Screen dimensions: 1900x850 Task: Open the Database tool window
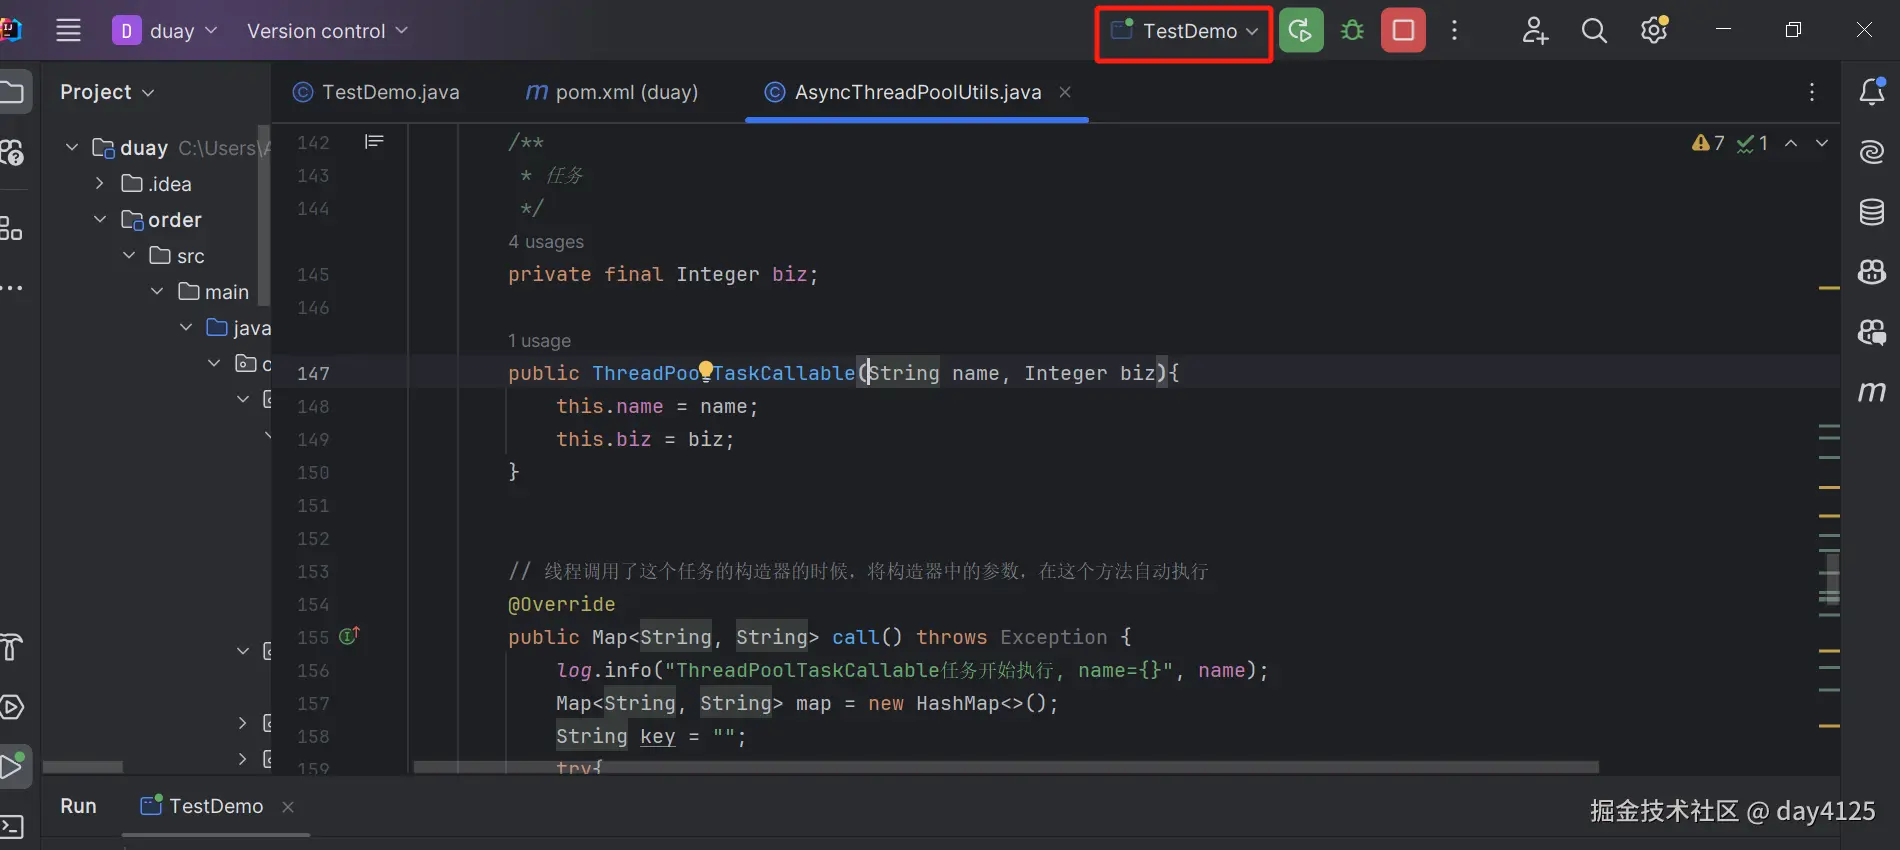(x=1872, y=212)
